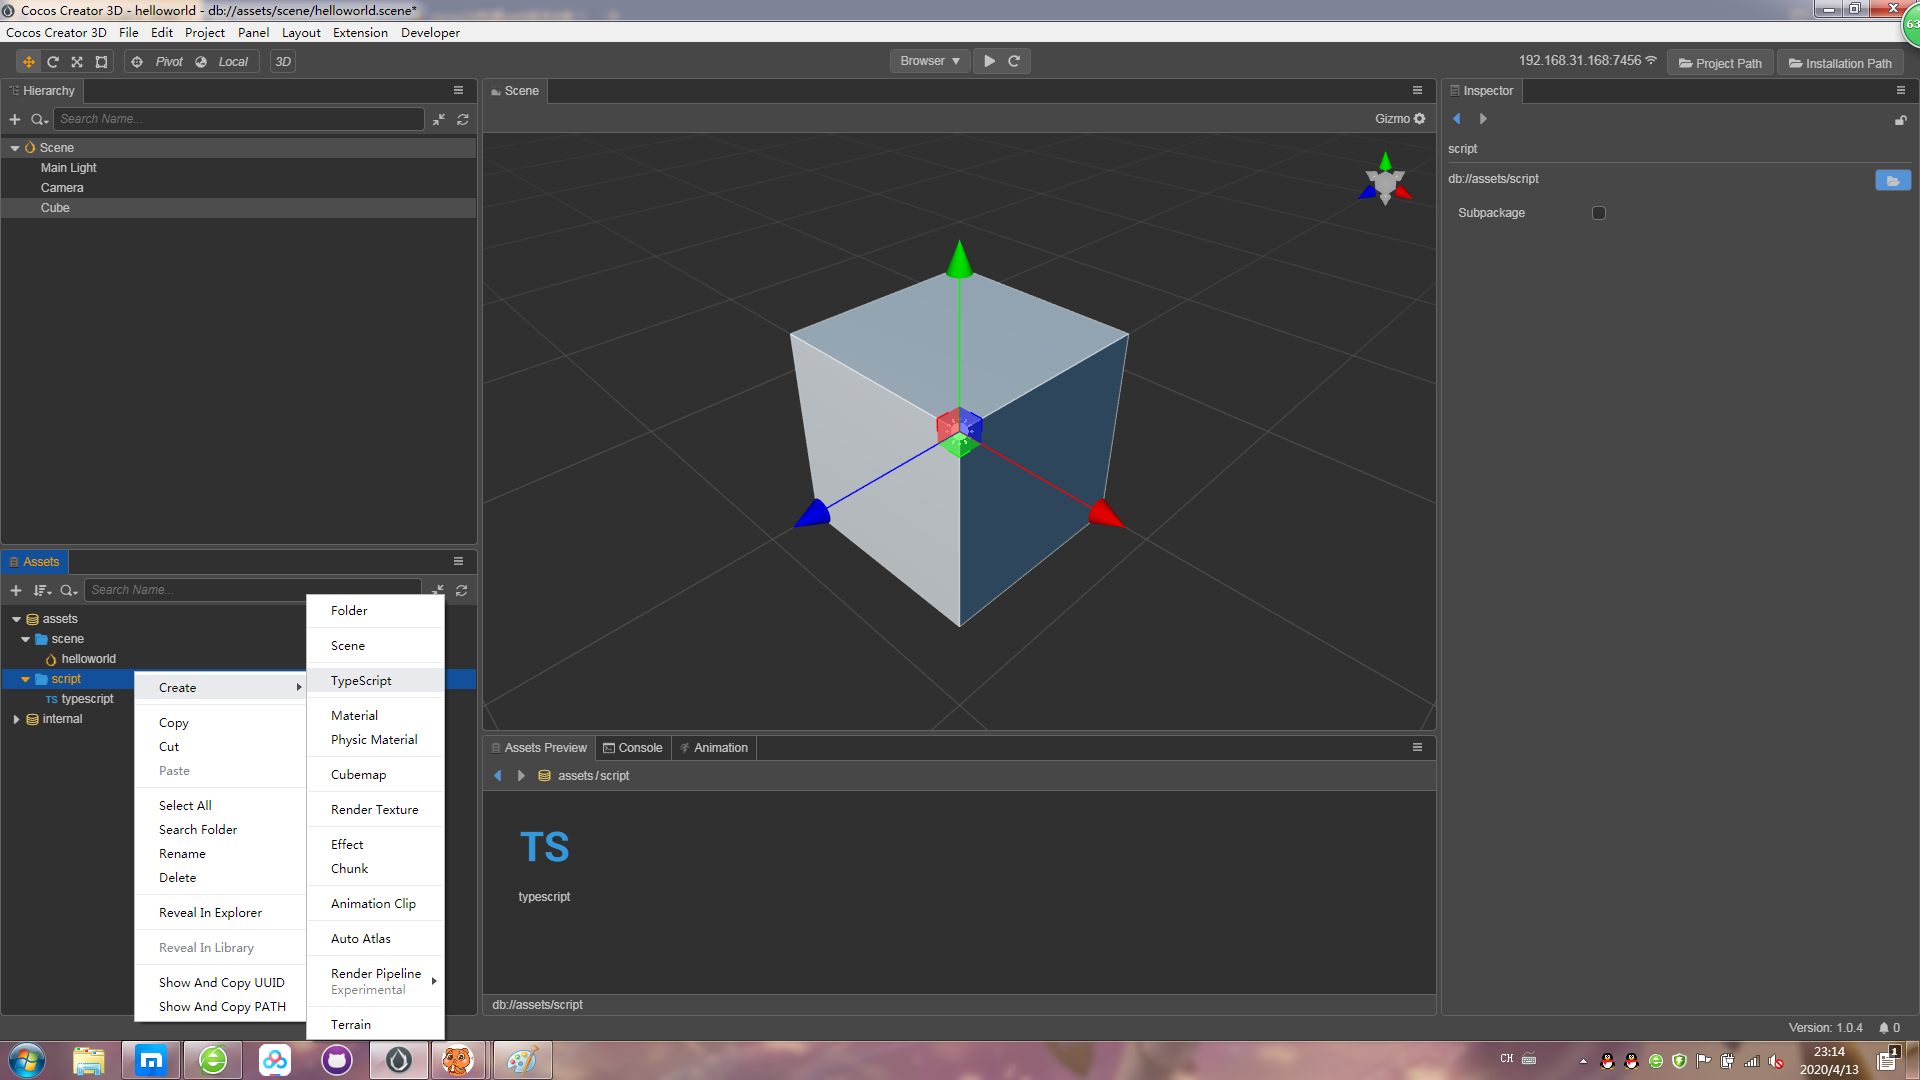
Task: Toggle the 3D view mode button
Action: [x=283, y=62]
